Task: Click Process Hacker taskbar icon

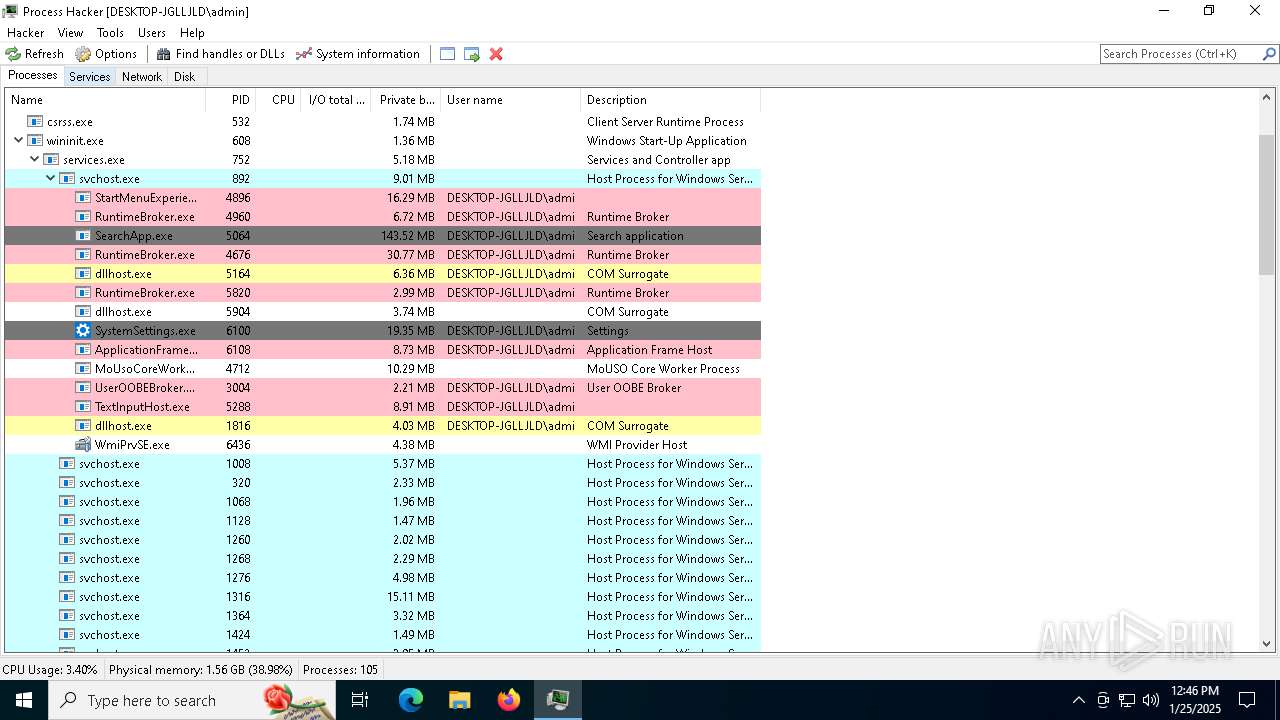Action: click(x=557, y=700)
